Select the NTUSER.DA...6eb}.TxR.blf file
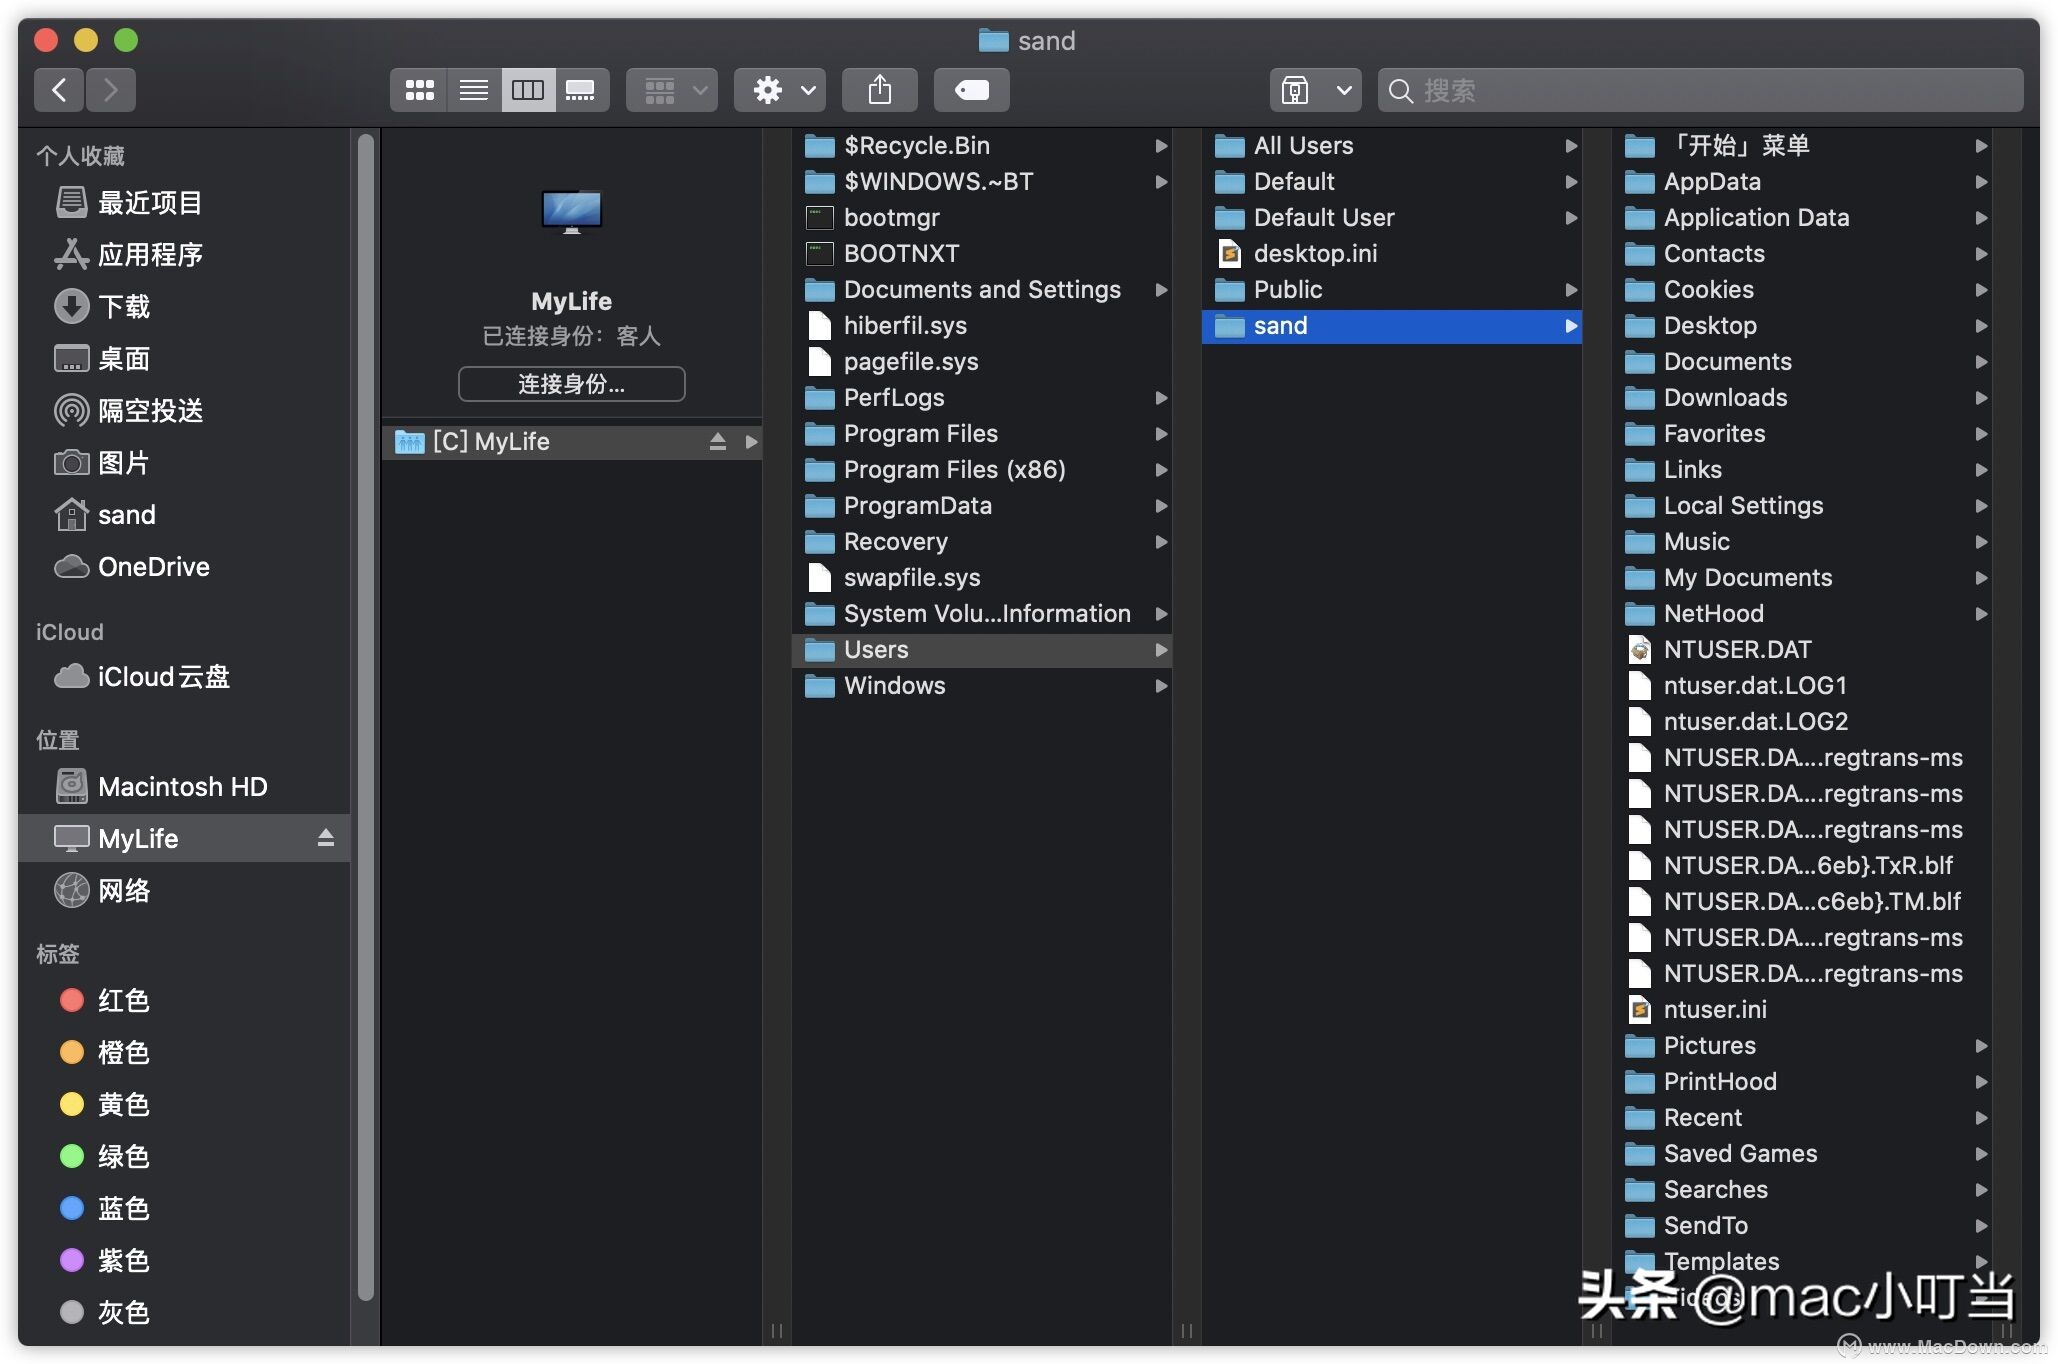Screen dimensions: 2058x1364 coord(1802,866)
